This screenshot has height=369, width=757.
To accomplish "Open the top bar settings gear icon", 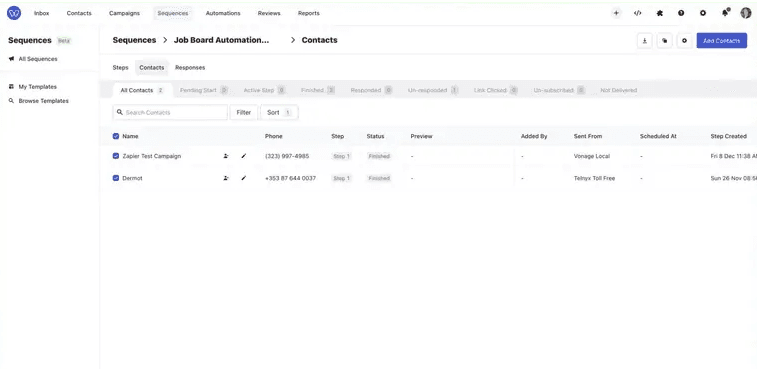I will [702, 13].
